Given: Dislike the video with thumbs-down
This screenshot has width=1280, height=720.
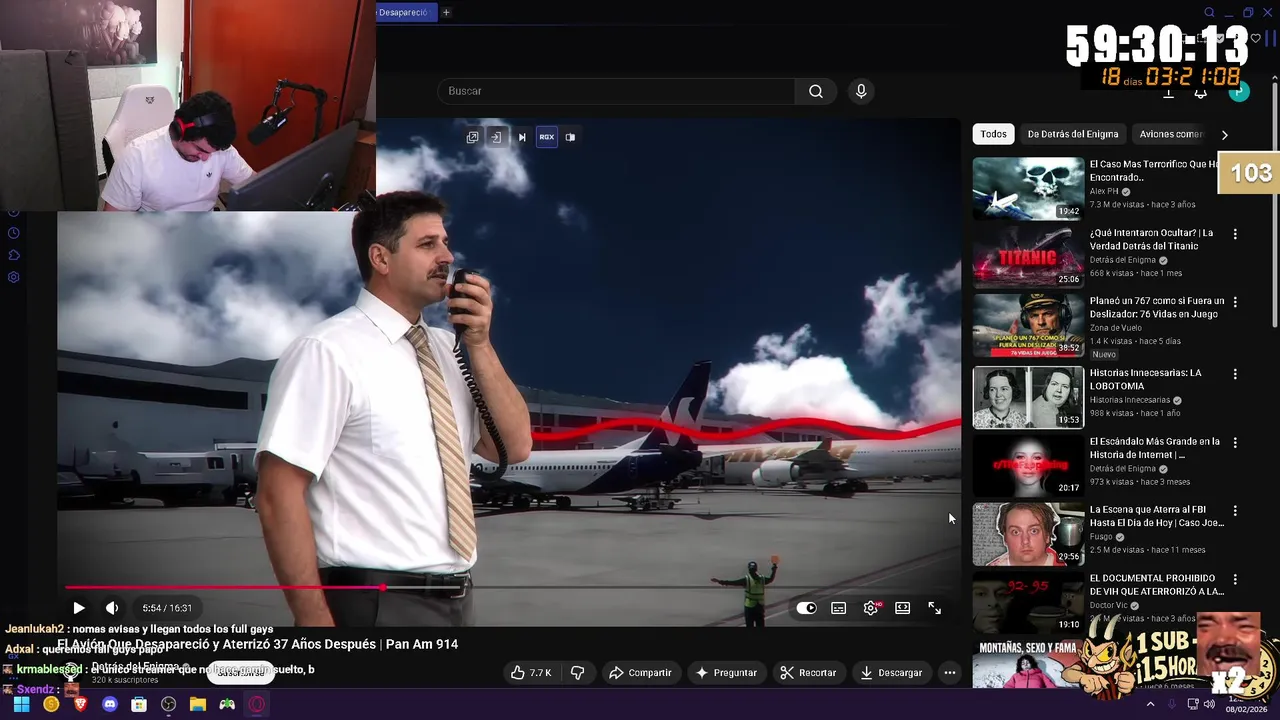Looking at the screenshot, I should pos(577,673).
